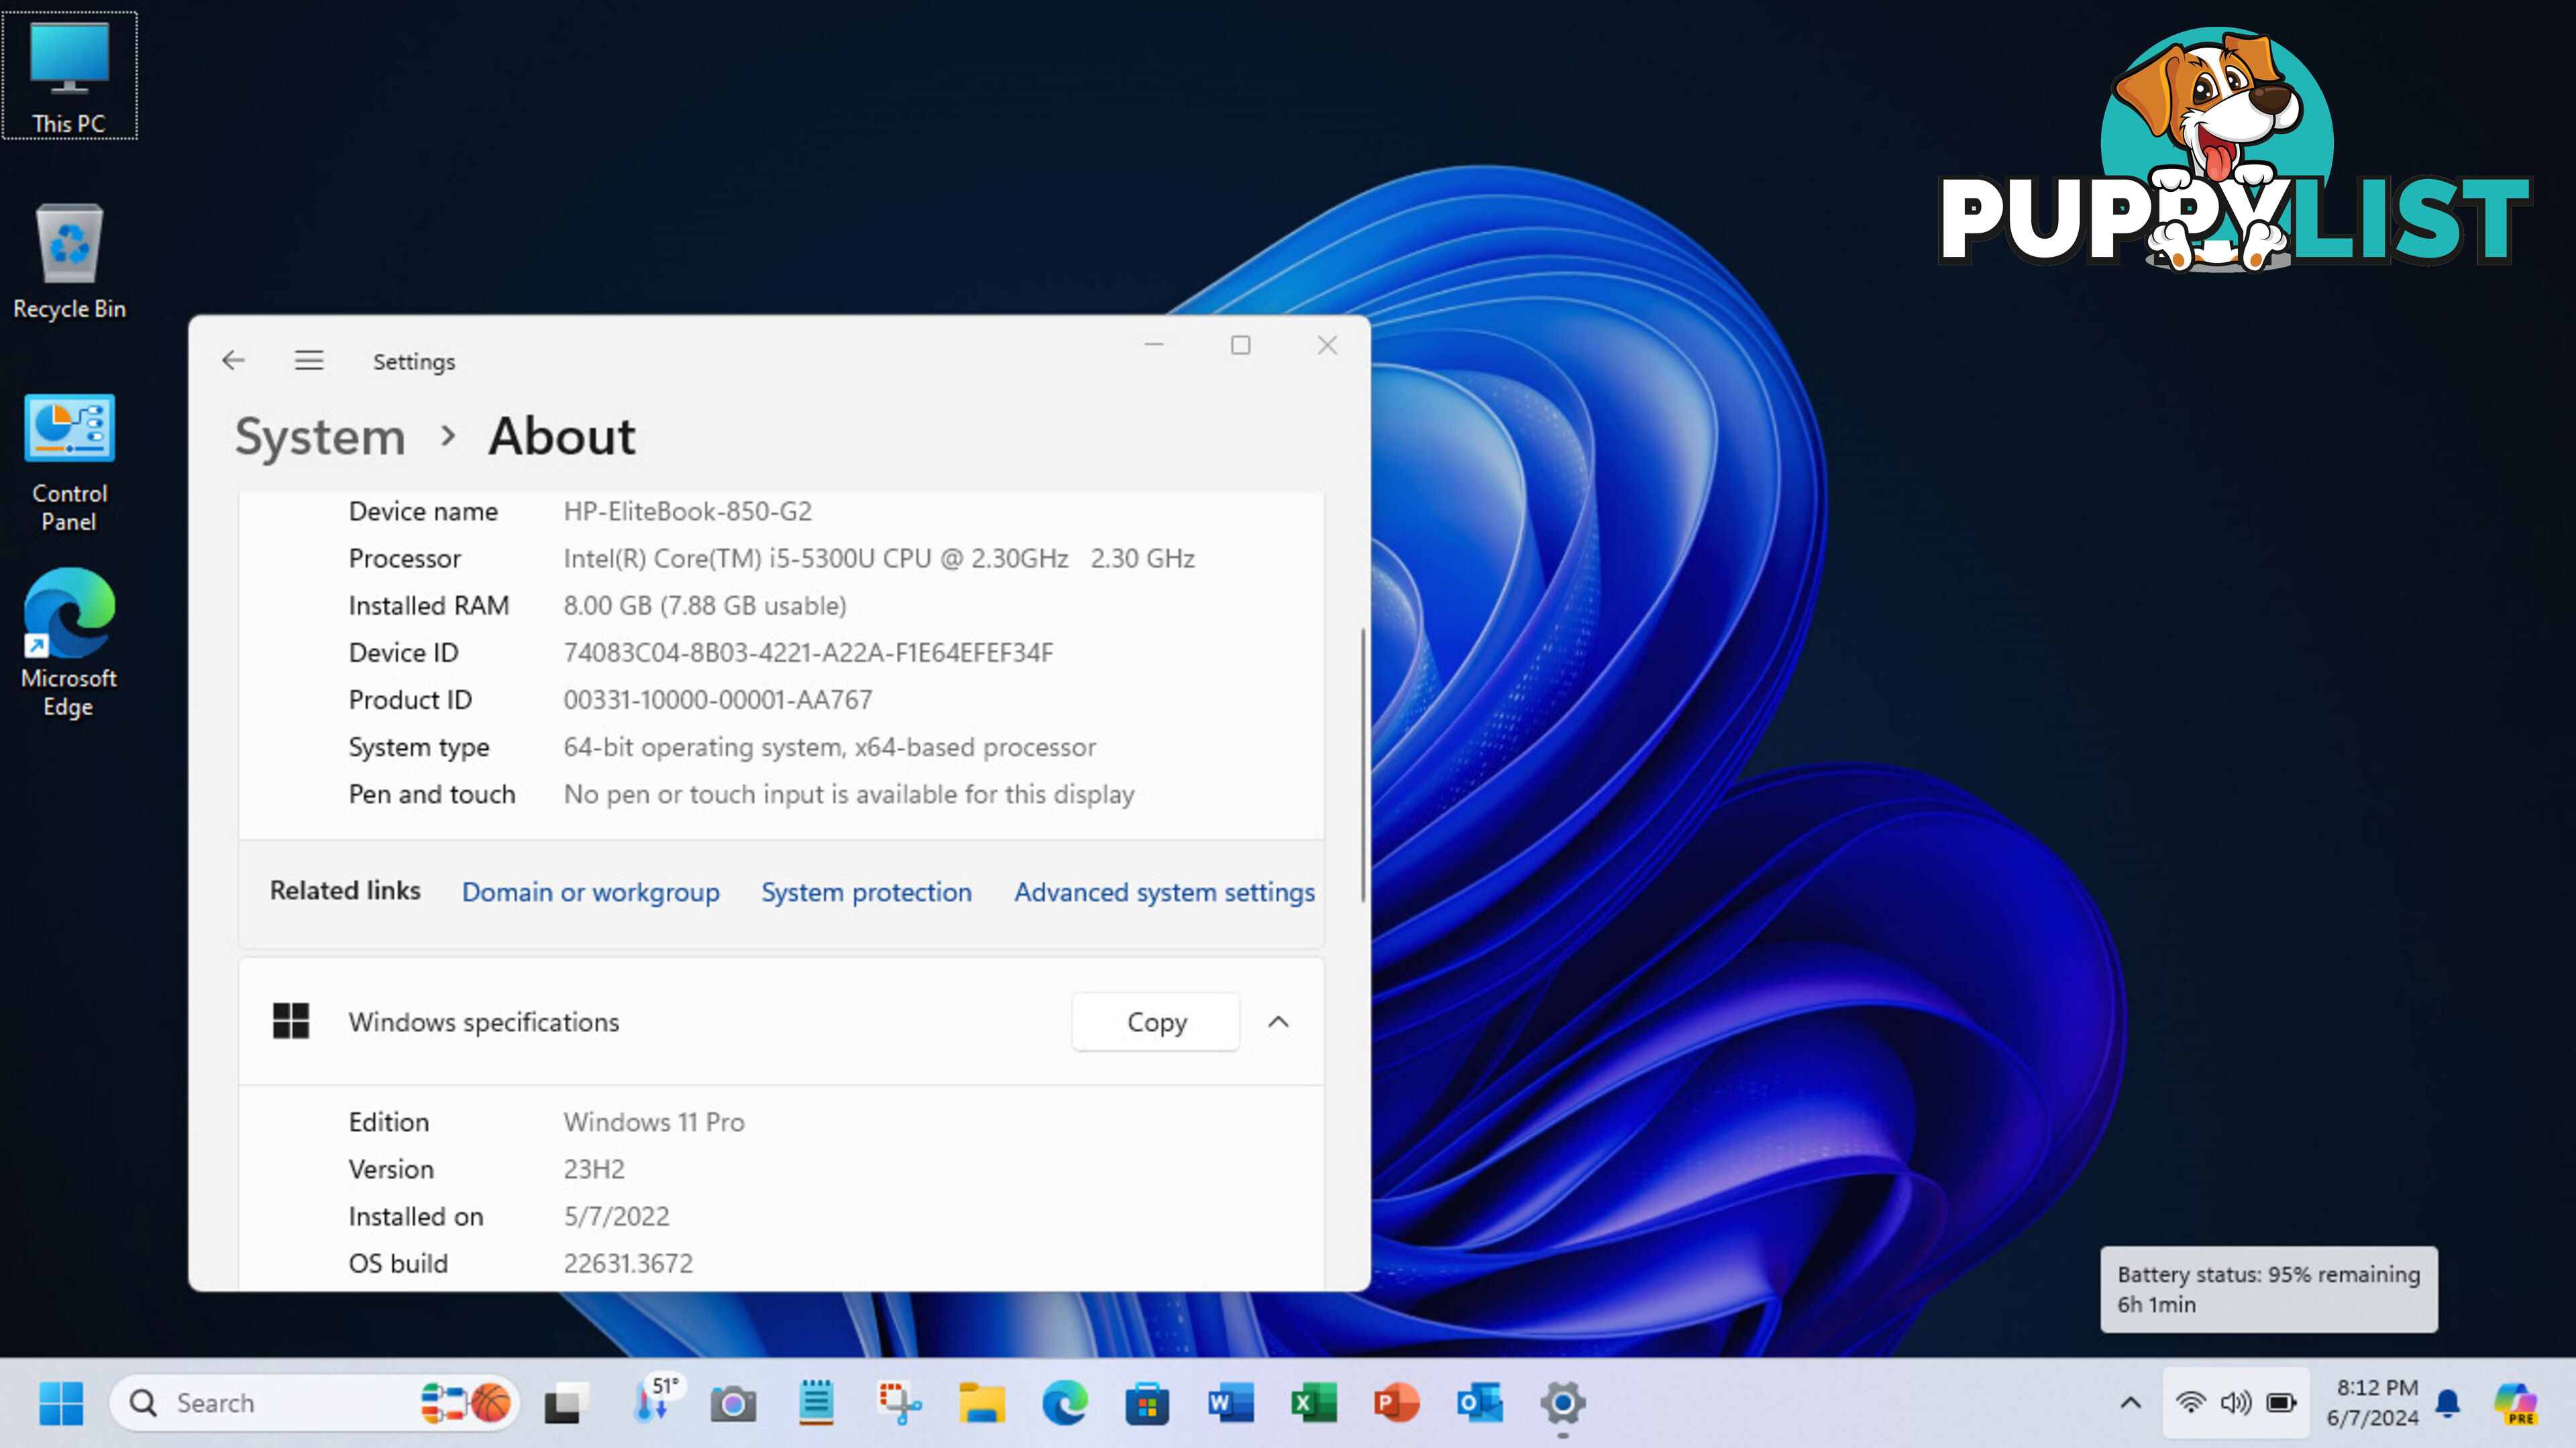Viewport: 2576px width, 1448px height.
Task: Click the Installed RAM value 8.00 GB
Action: coord(705,606)
